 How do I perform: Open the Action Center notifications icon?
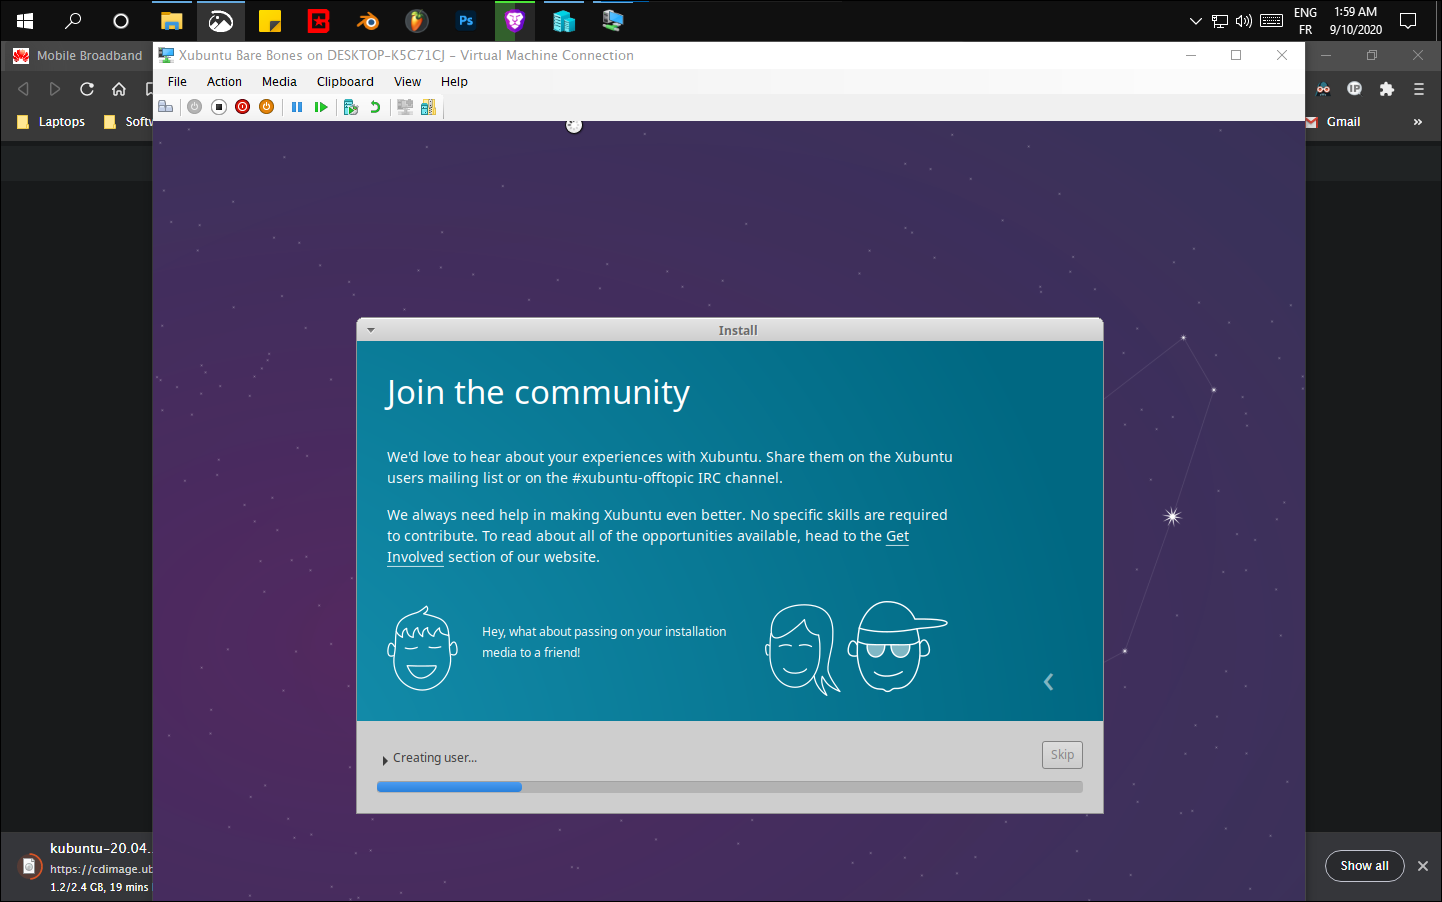point(1408,21)
